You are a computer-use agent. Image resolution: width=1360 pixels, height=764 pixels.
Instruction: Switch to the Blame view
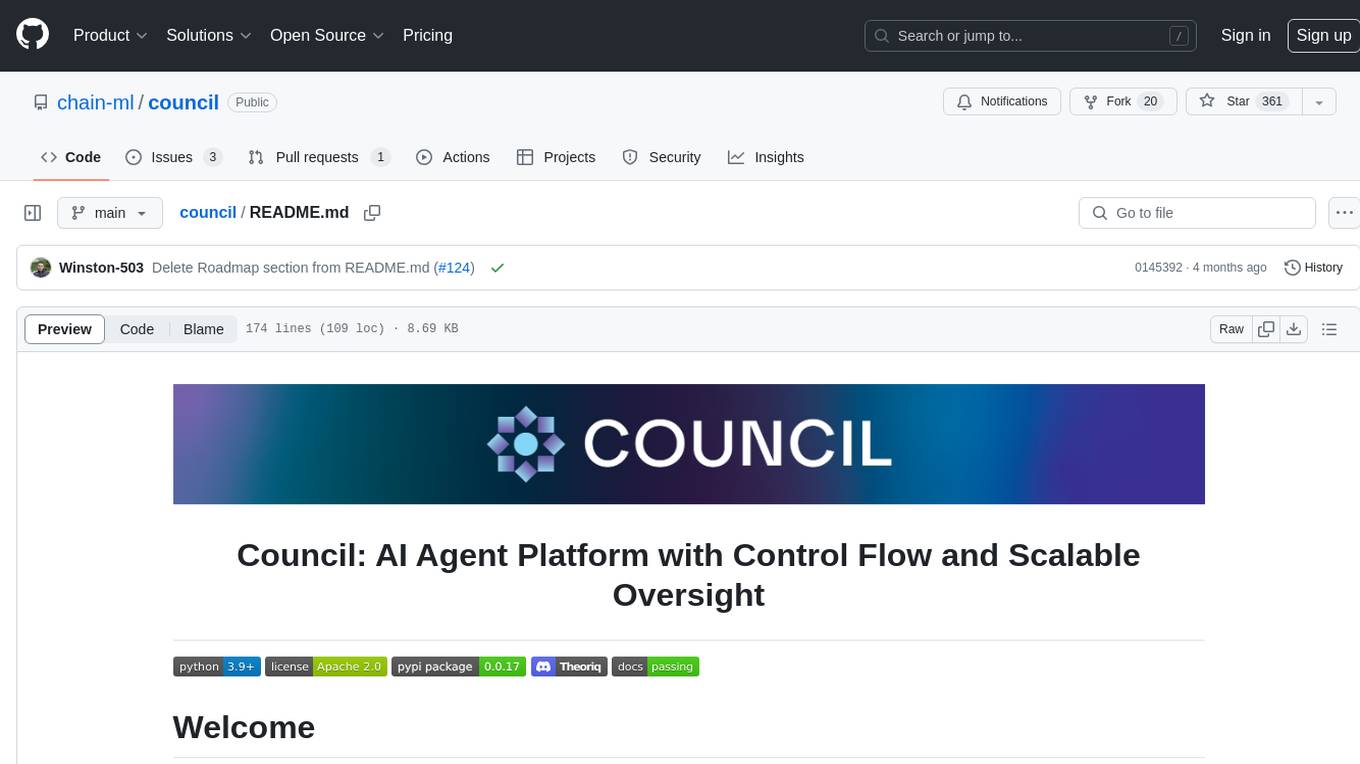click(203, 329)
